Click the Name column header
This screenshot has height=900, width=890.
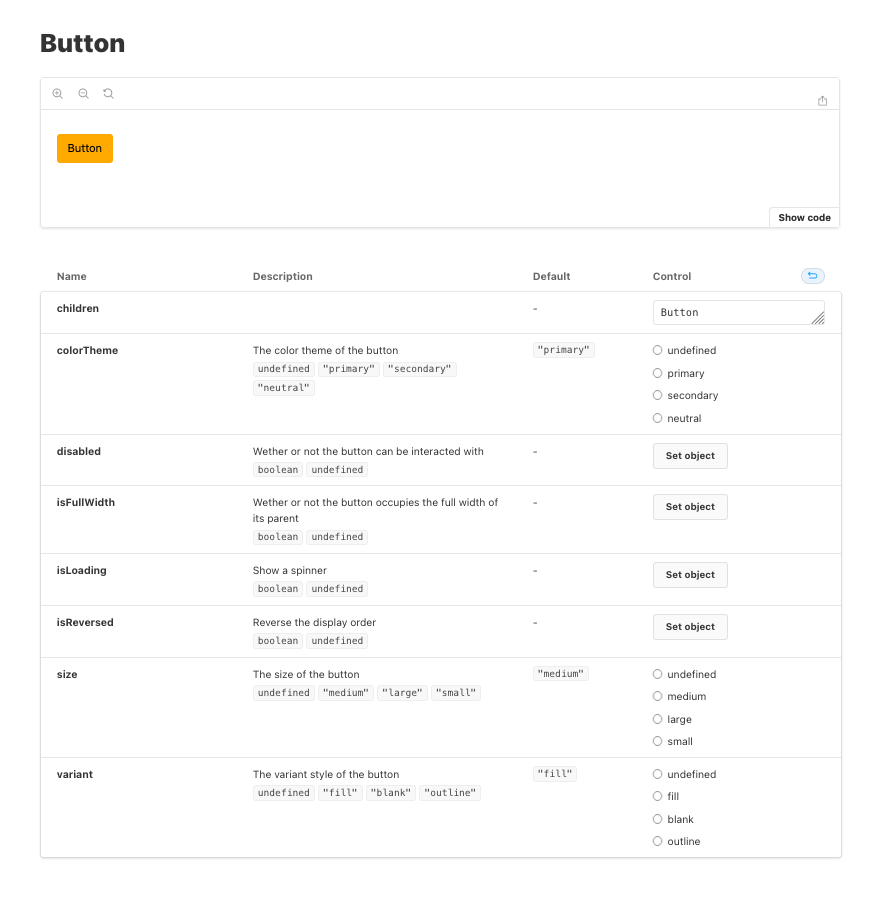(72, 276)
